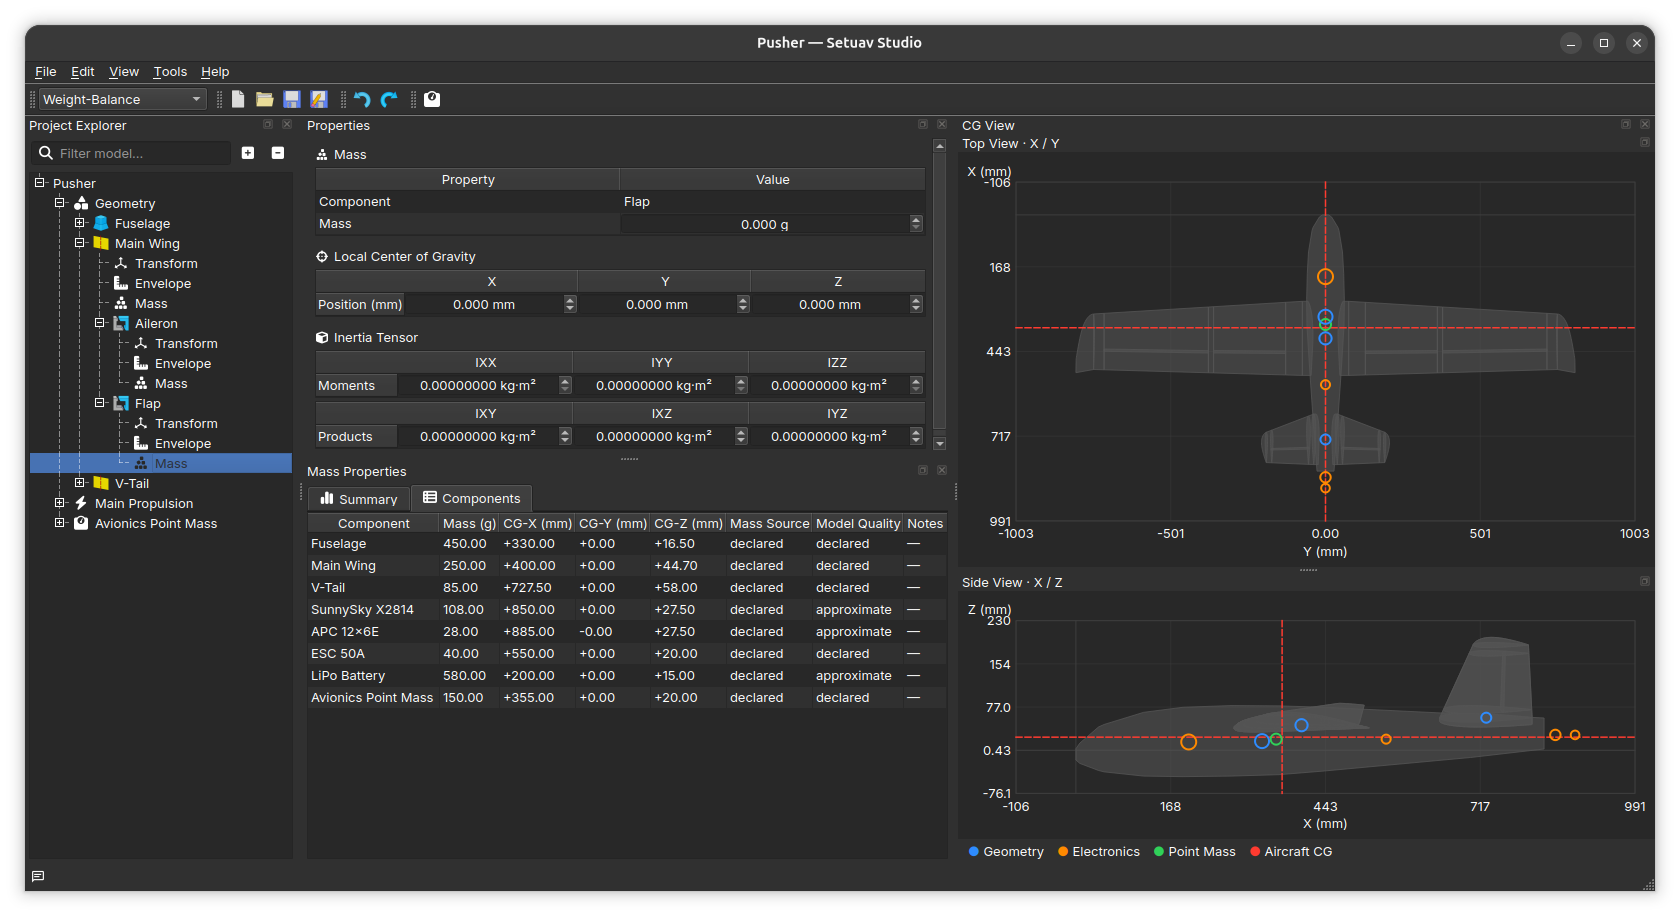The image size is (1680, 916).
Task: Click the V-Tail yellow wing icon
Action: pos(101,483)
